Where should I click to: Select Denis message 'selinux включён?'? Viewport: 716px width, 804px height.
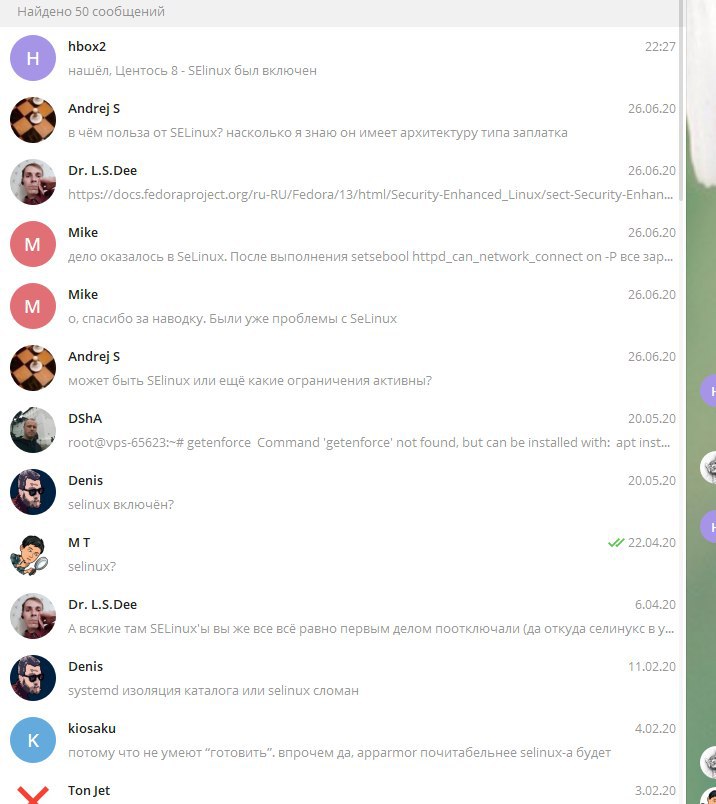(343, 492)
